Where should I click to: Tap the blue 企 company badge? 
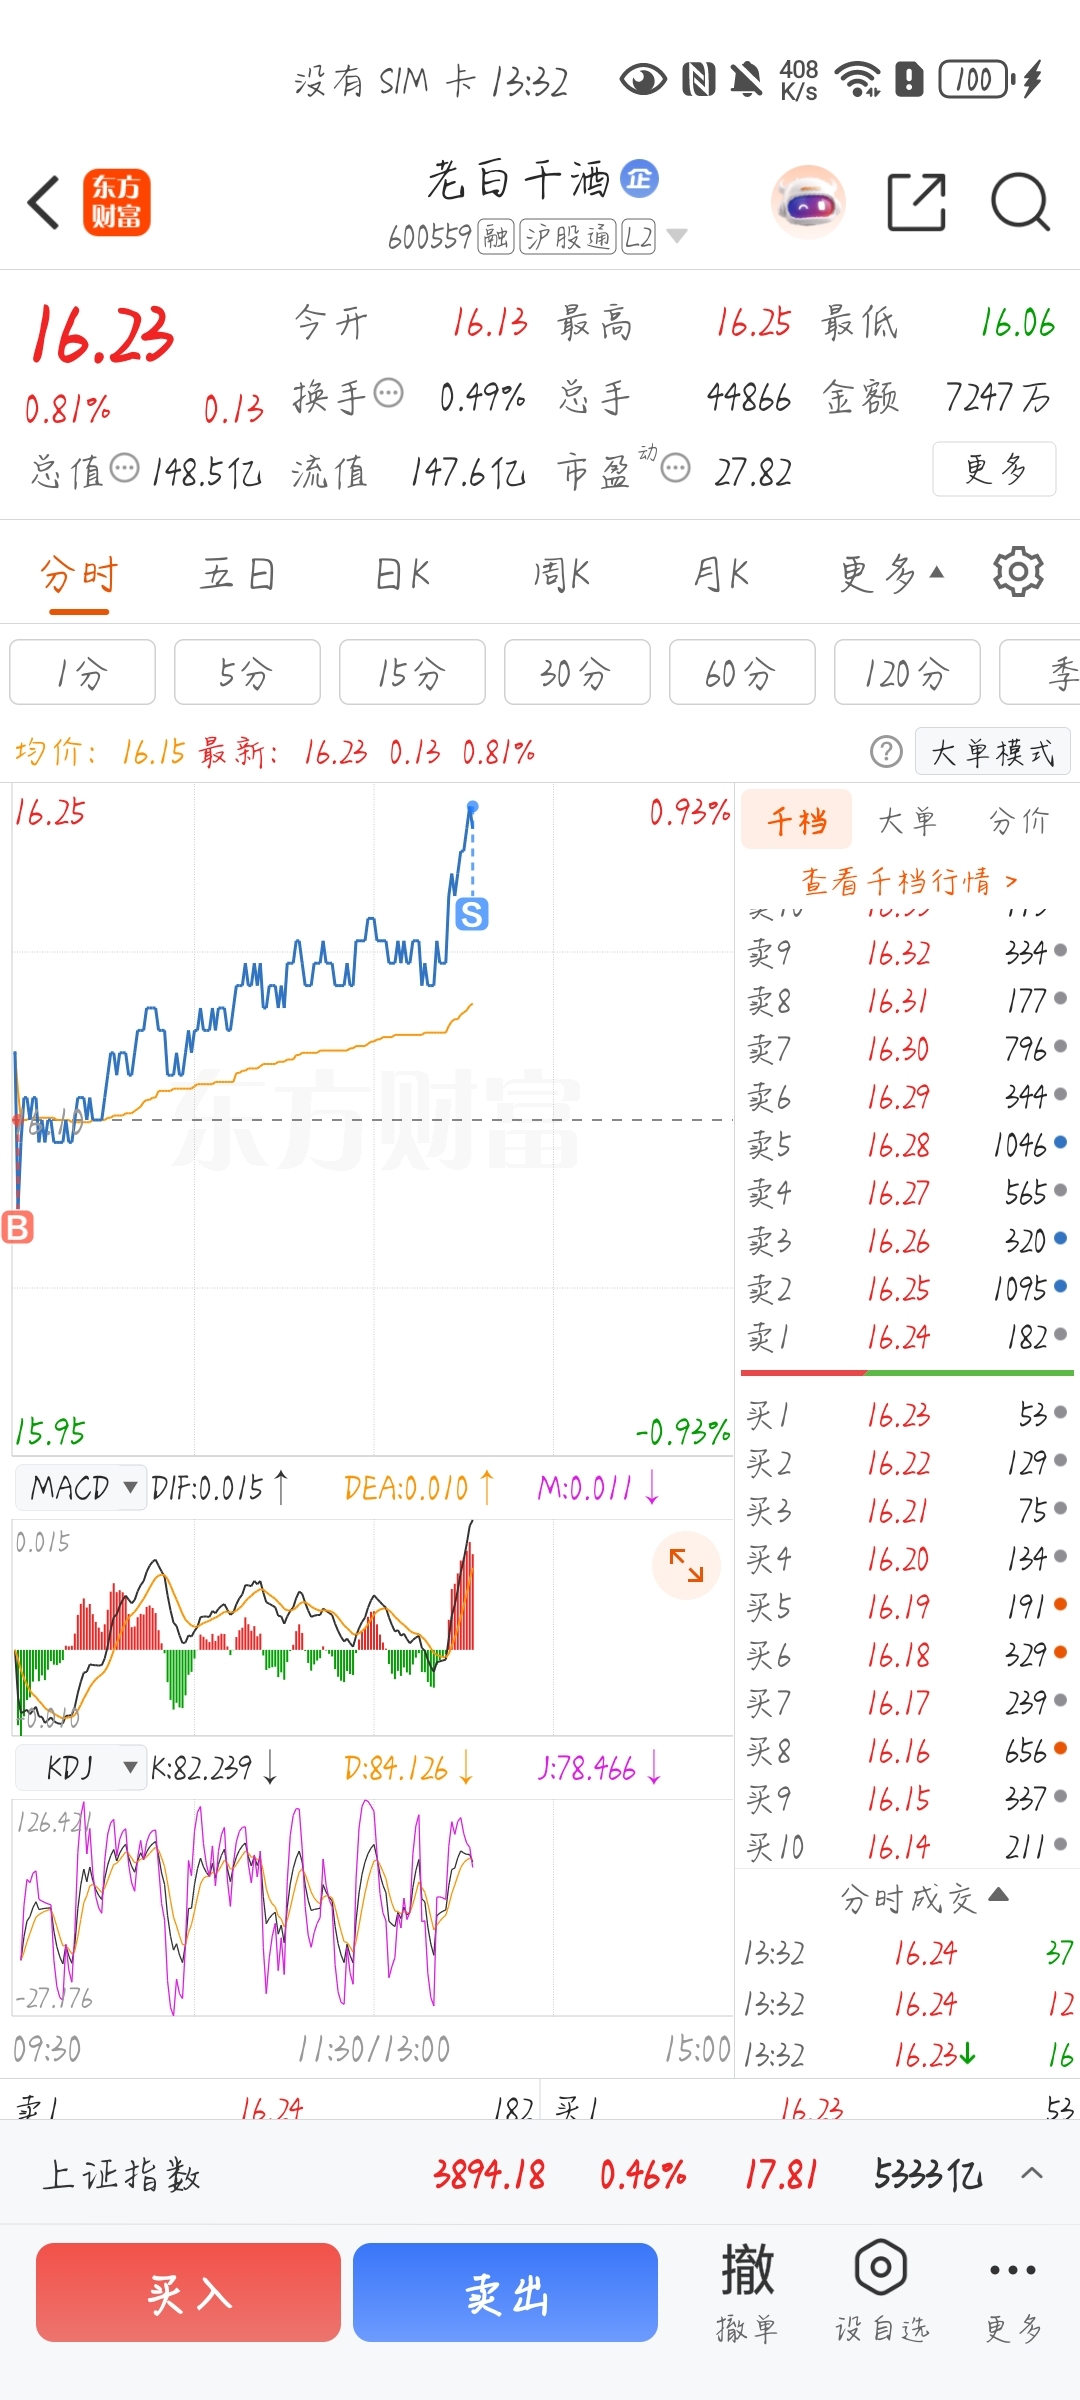click(640, 179)
